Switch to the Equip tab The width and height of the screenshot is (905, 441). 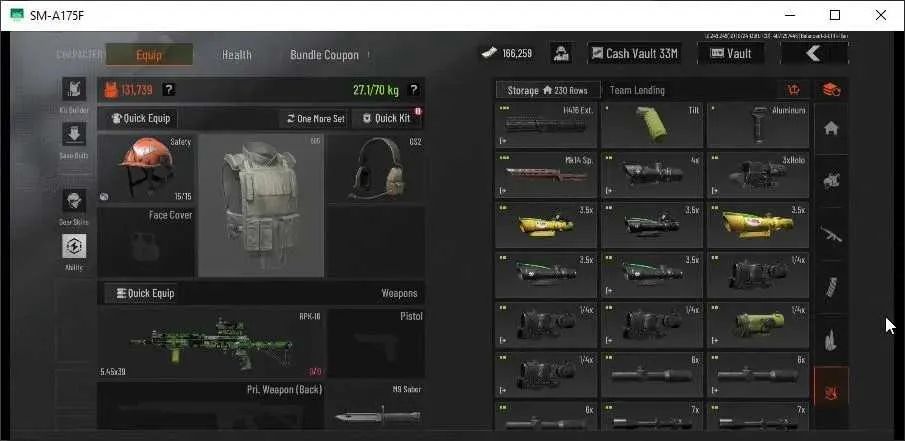click(x=149, y=55)
